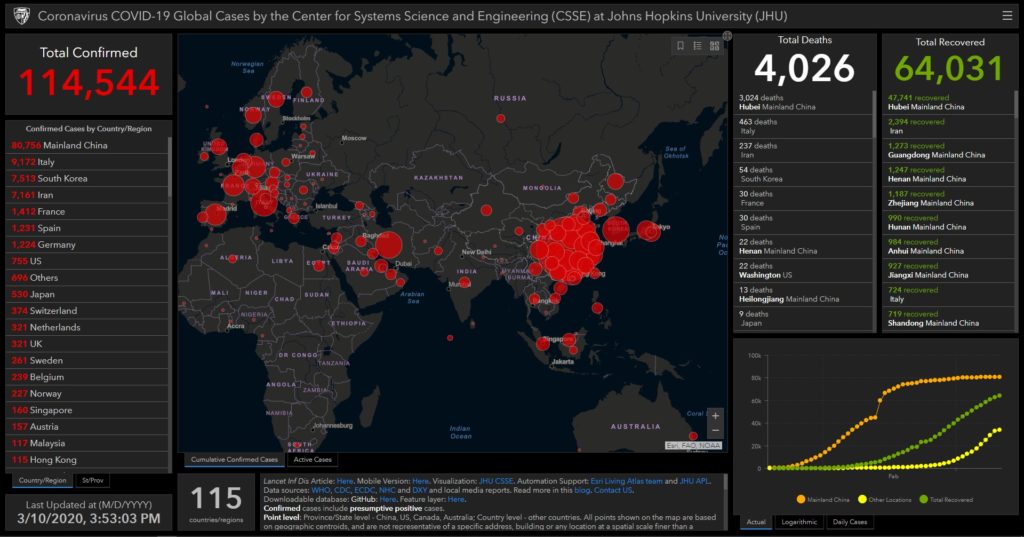1024x537 pixels.
Task: Open the WHO data source link
Action: click(x=321, y=490)
